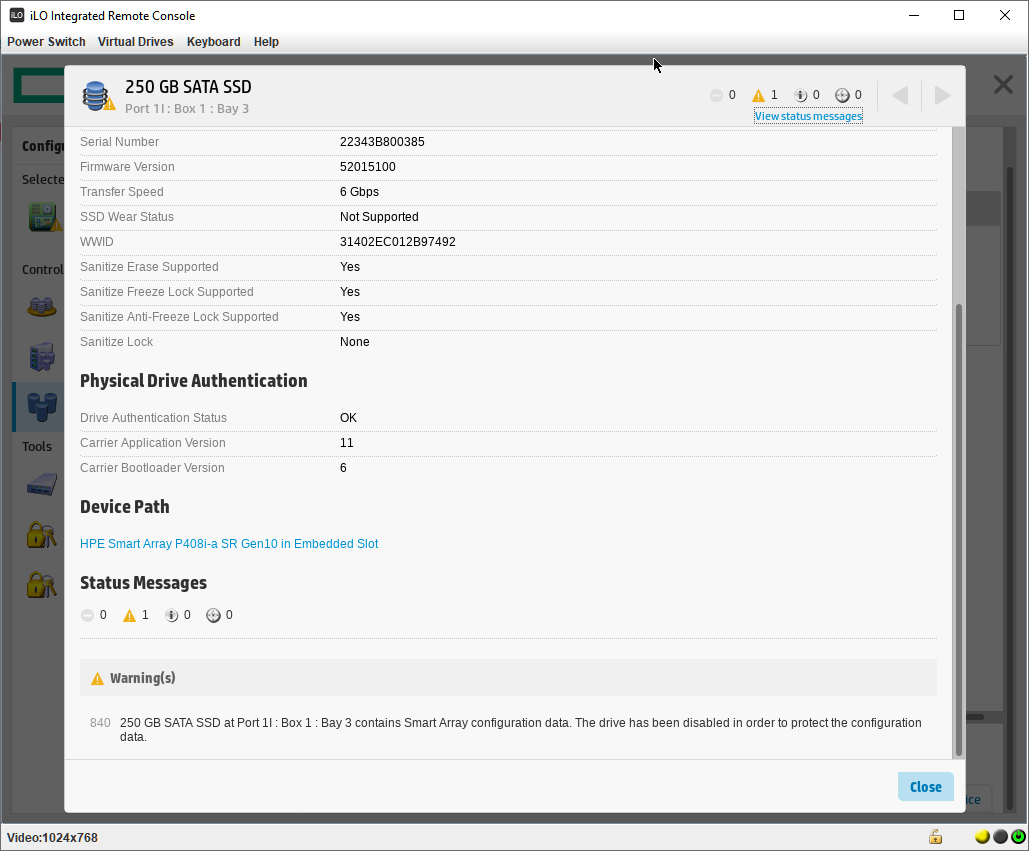The image size is (1029, 851).
Task: Click SSD Wear Status value Not Supported
Action: click(379, 217)
